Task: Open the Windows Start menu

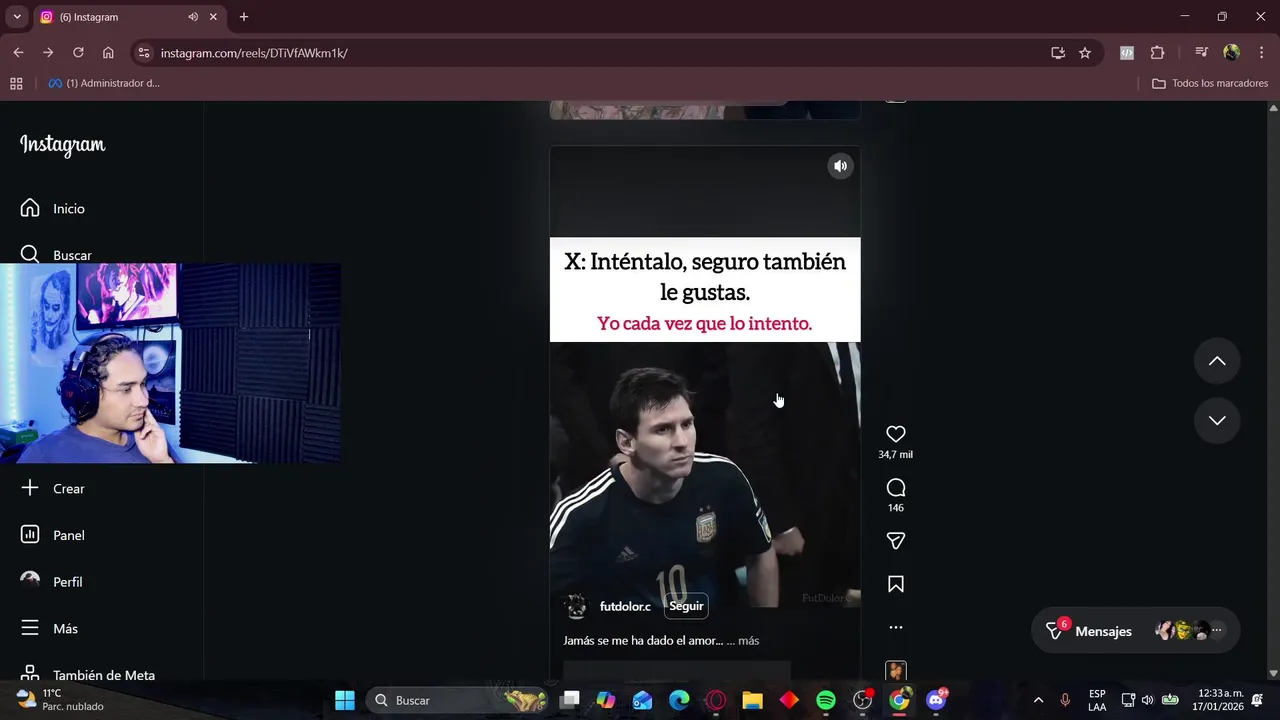Action: click(345, 700)
